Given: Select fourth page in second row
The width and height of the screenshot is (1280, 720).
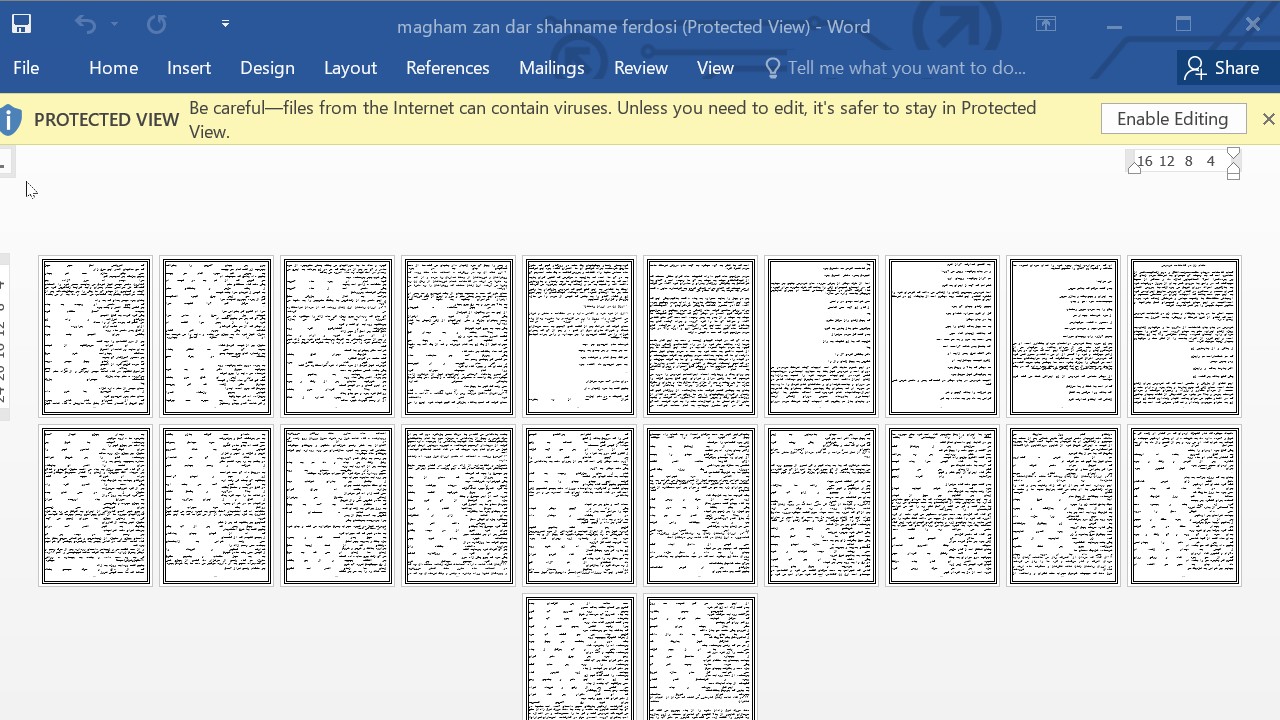Looking at the screenshot, I should pyautogui.click(x=458, y=506).
